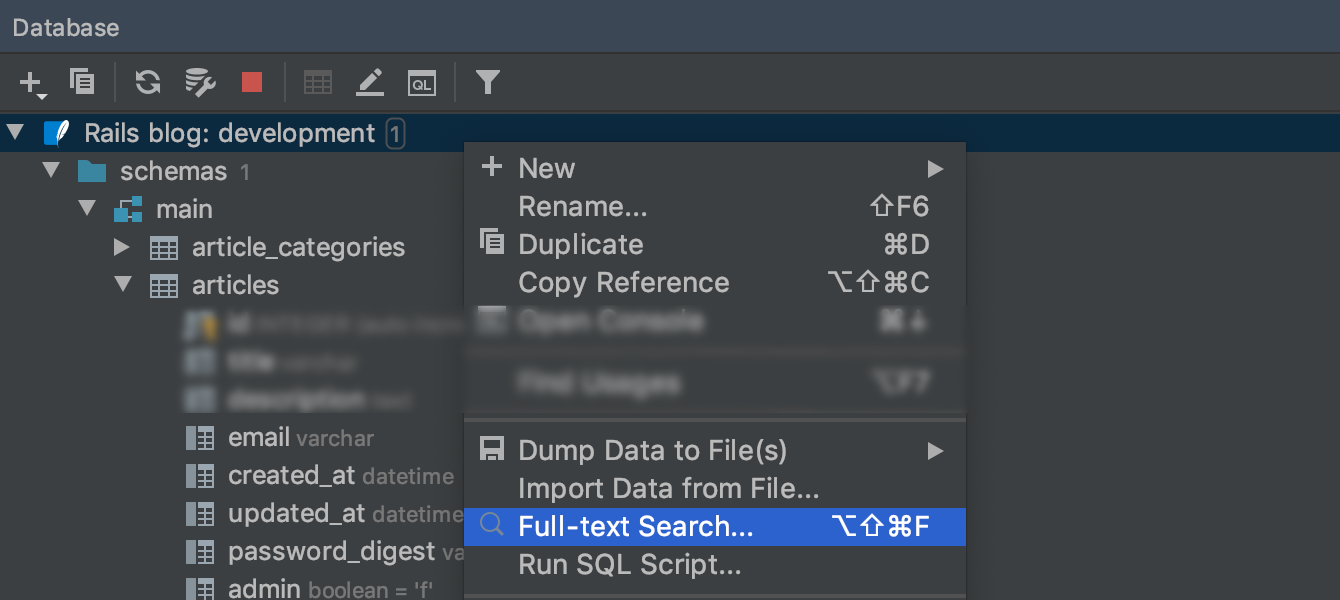The height and width of the screenshot is (600, 1340).
Task: Refresh the database with the sync icon
Action: click(148, 82)
